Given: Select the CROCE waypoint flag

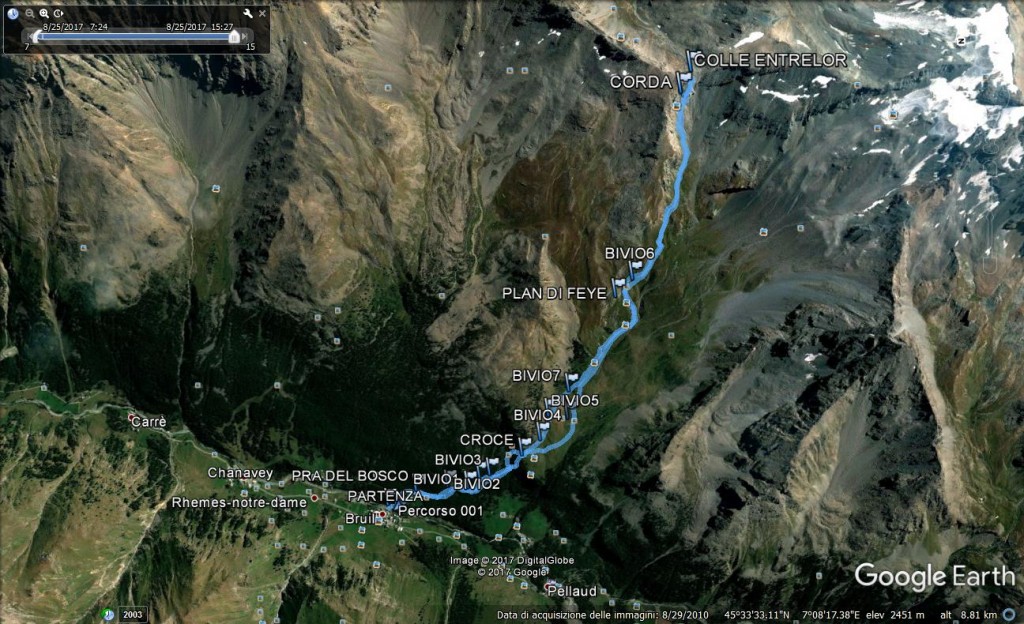Looking at the screenshot, I should click(x=524, y=446).
